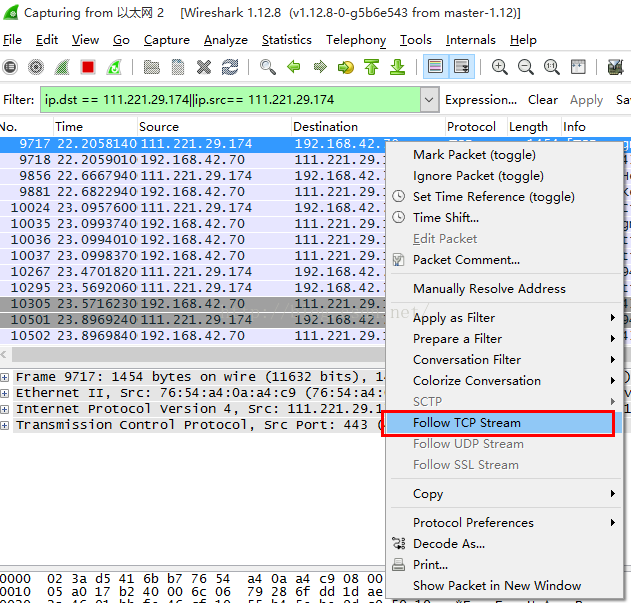Toggle auto scroll in live capture

coord(462,67)
